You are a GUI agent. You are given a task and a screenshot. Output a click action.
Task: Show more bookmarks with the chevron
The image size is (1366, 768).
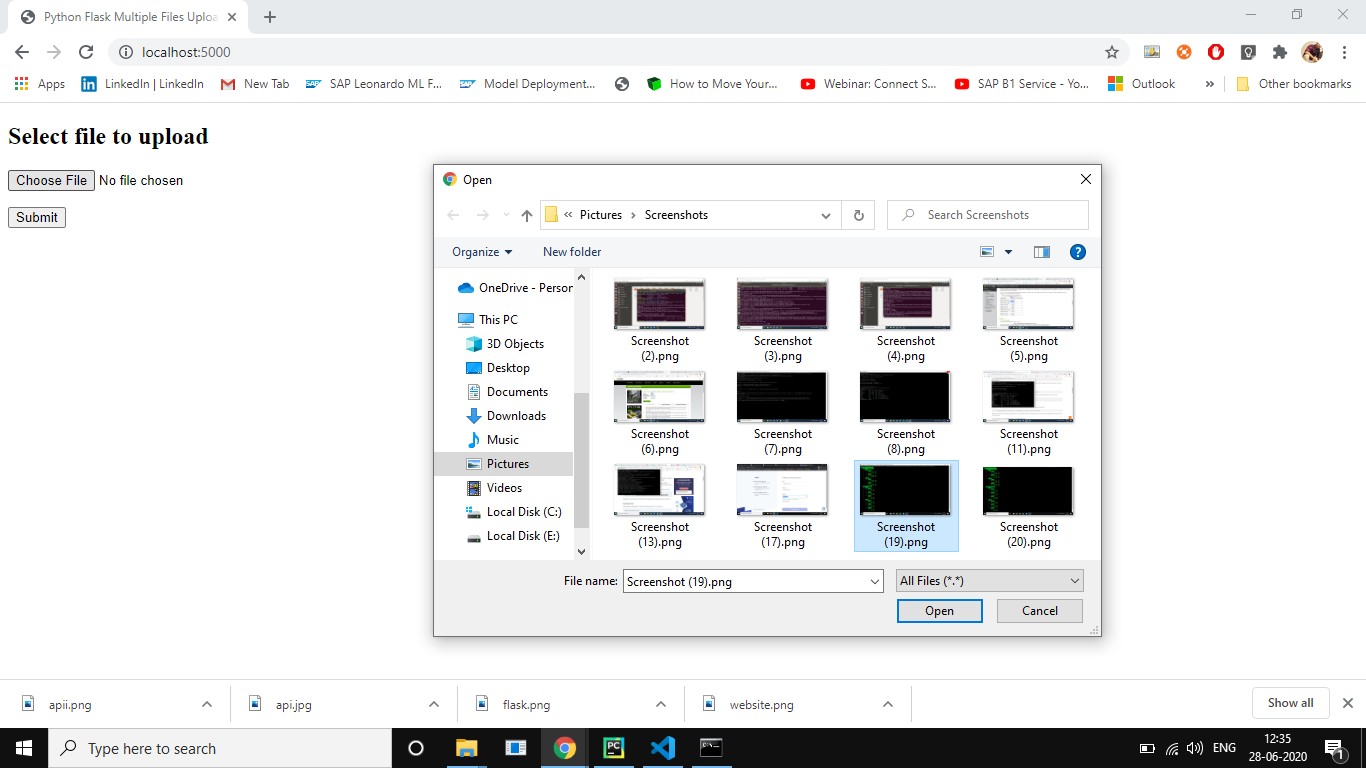coord(1210,84)
